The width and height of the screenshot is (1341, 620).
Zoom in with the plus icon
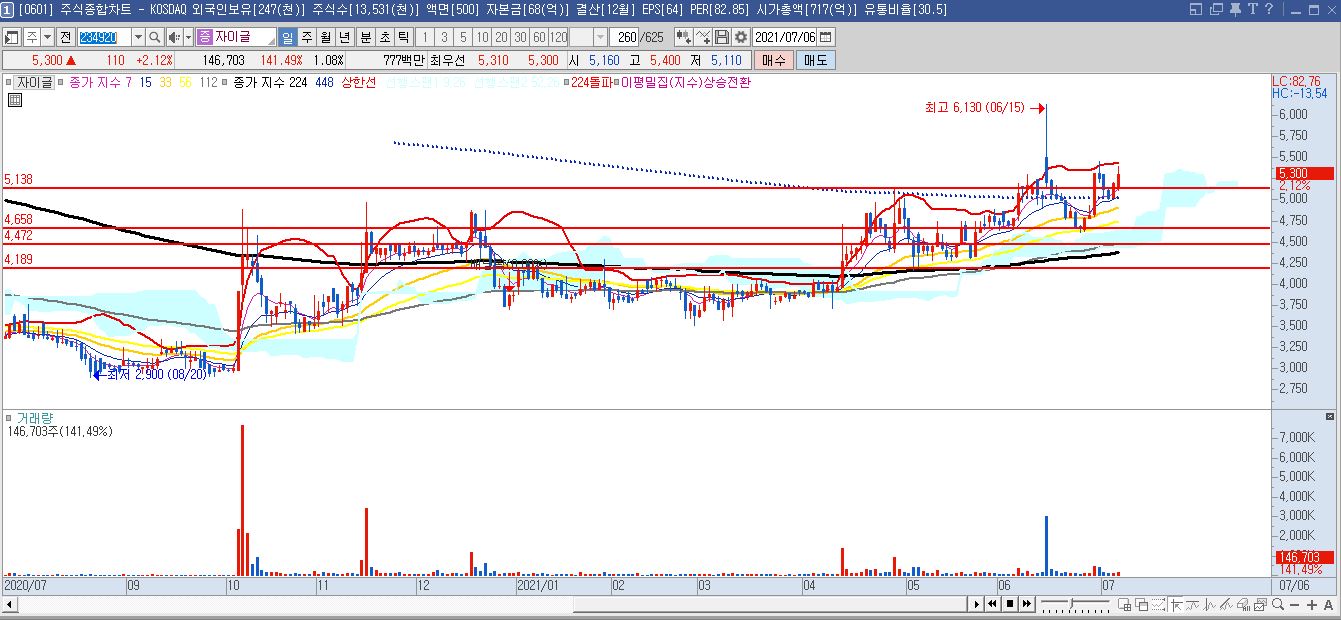coord(1312,604)
